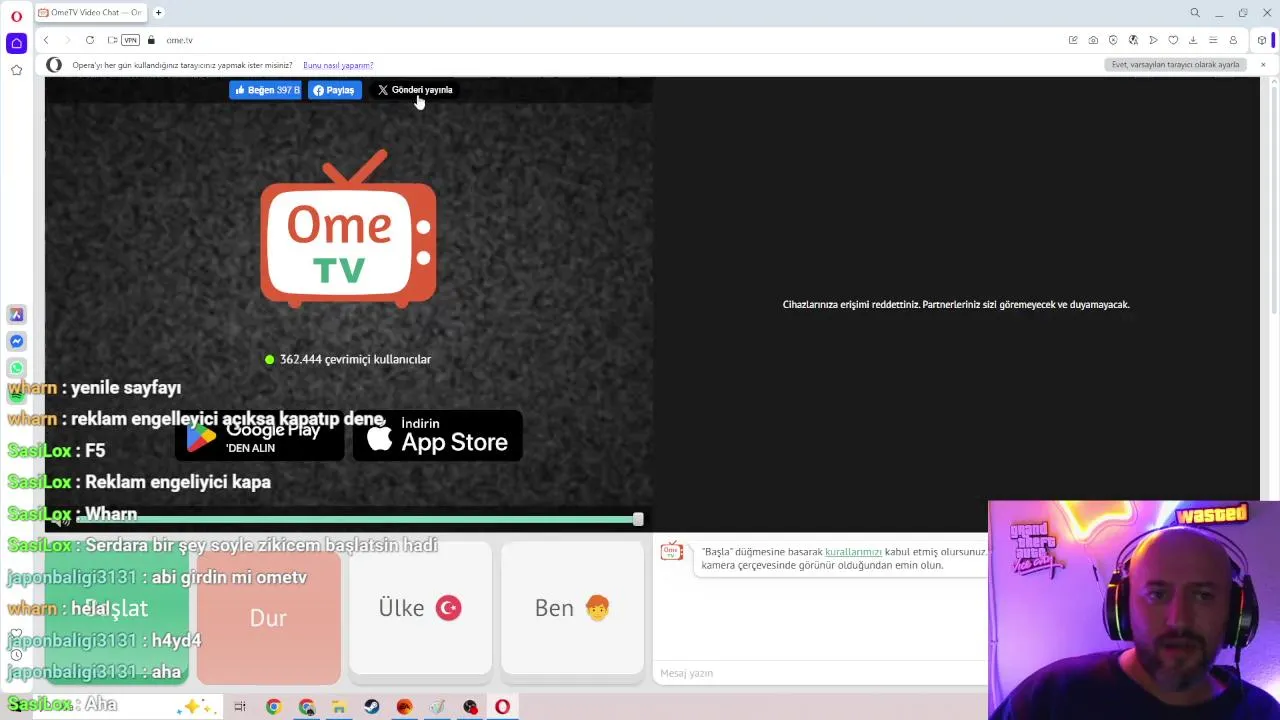Image resolution: width=1280 pixels, height=720 pixels.
Task: Click the 'Mesaj yazın' message field
Action: click(820, 673)
